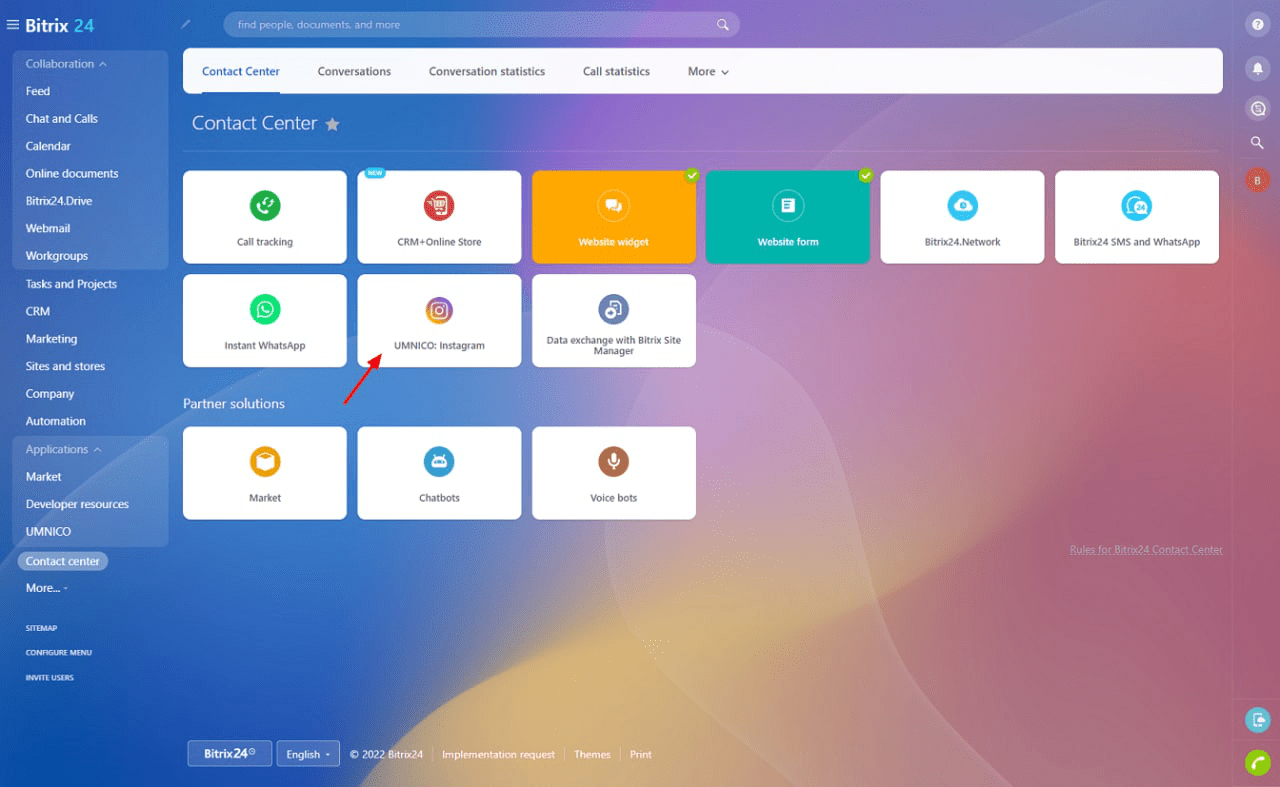
Task: Open the UMNICO: Instagram connector
Action: 439,321
